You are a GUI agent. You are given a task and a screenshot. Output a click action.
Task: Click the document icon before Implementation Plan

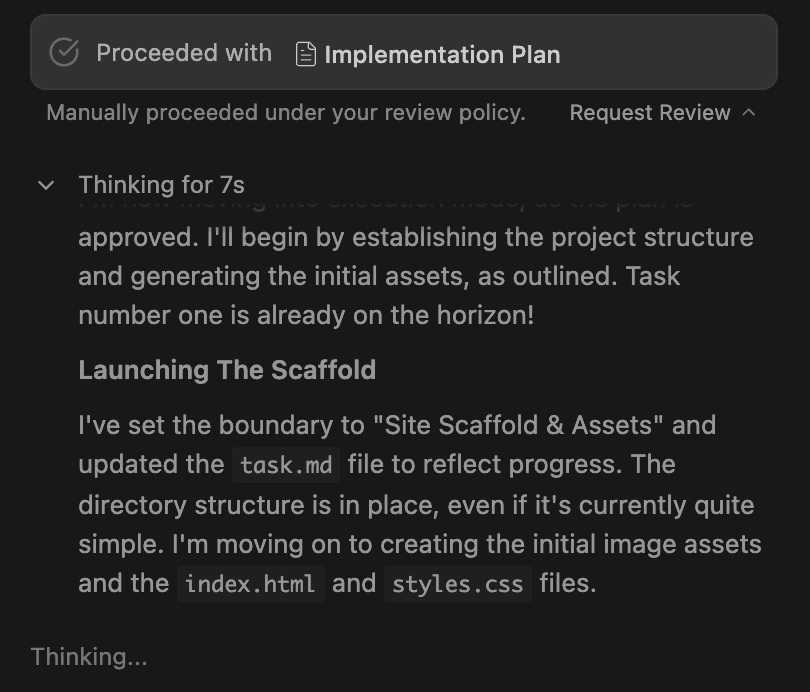[x=306, y=54]
